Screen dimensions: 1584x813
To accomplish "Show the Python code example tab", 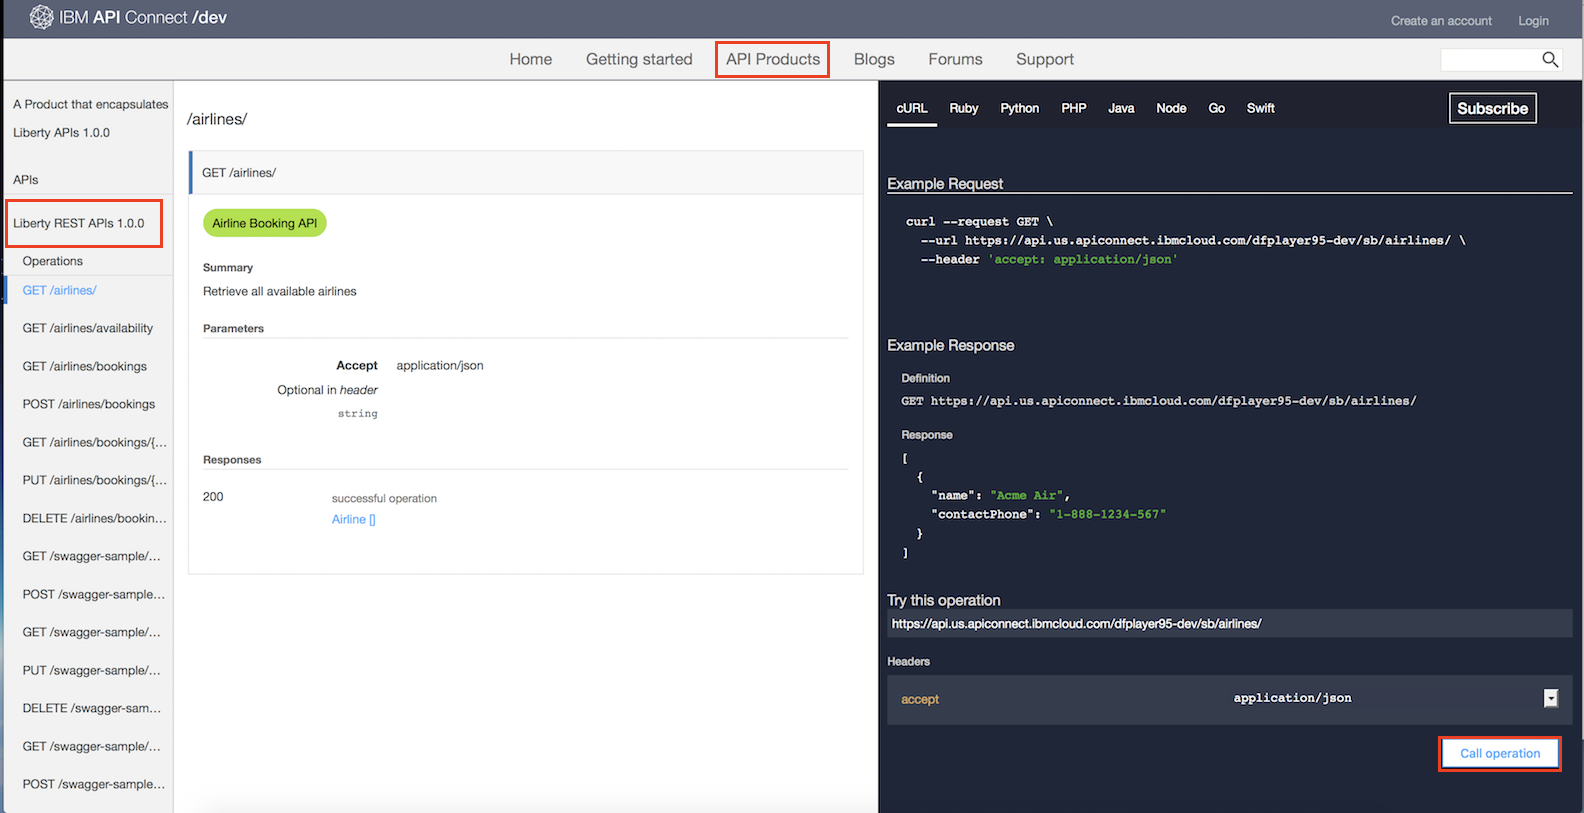I will click(x=1019, y=108).
